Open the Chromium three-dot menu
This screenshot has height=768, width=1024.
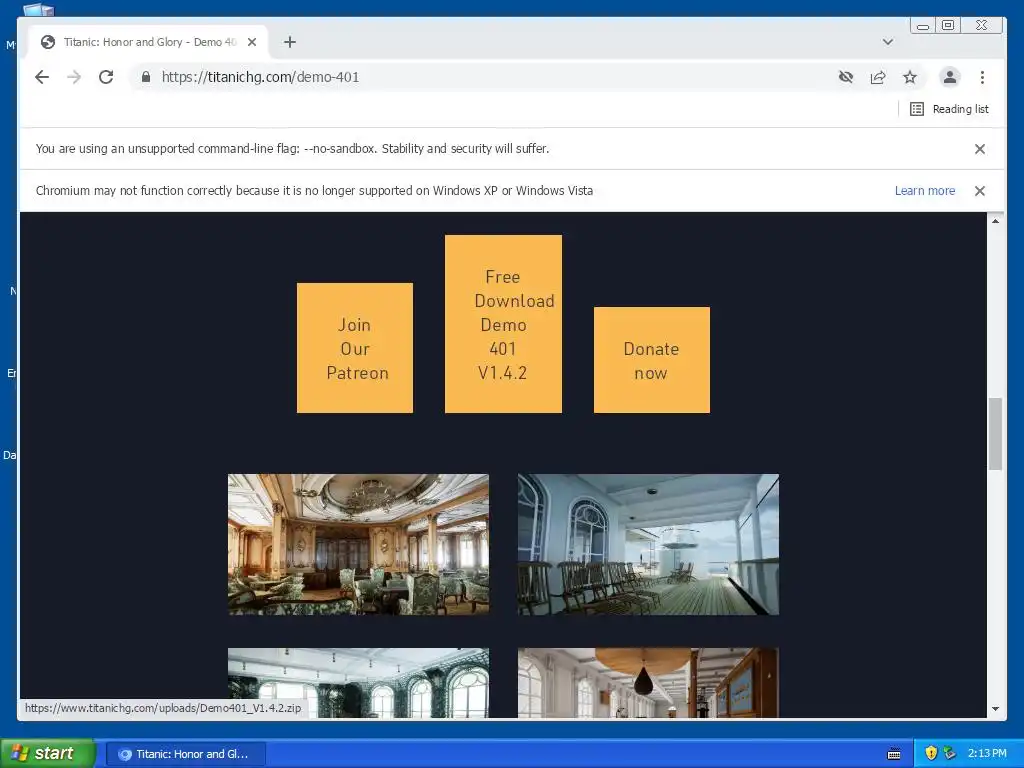pos(982,77)
